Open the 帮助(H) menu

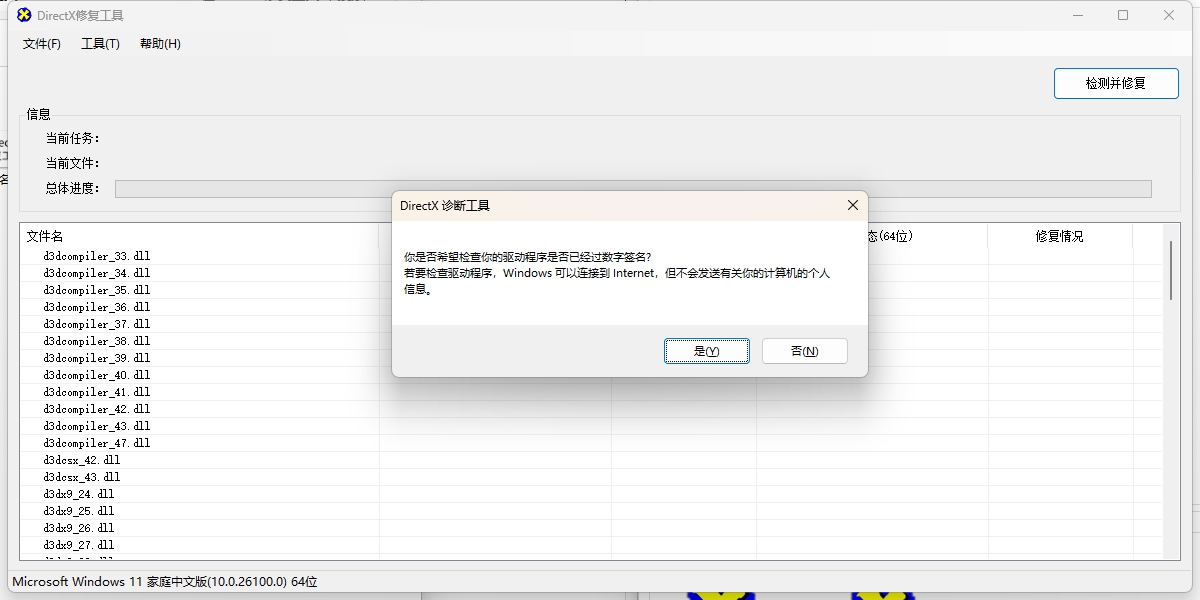(160, 44)
